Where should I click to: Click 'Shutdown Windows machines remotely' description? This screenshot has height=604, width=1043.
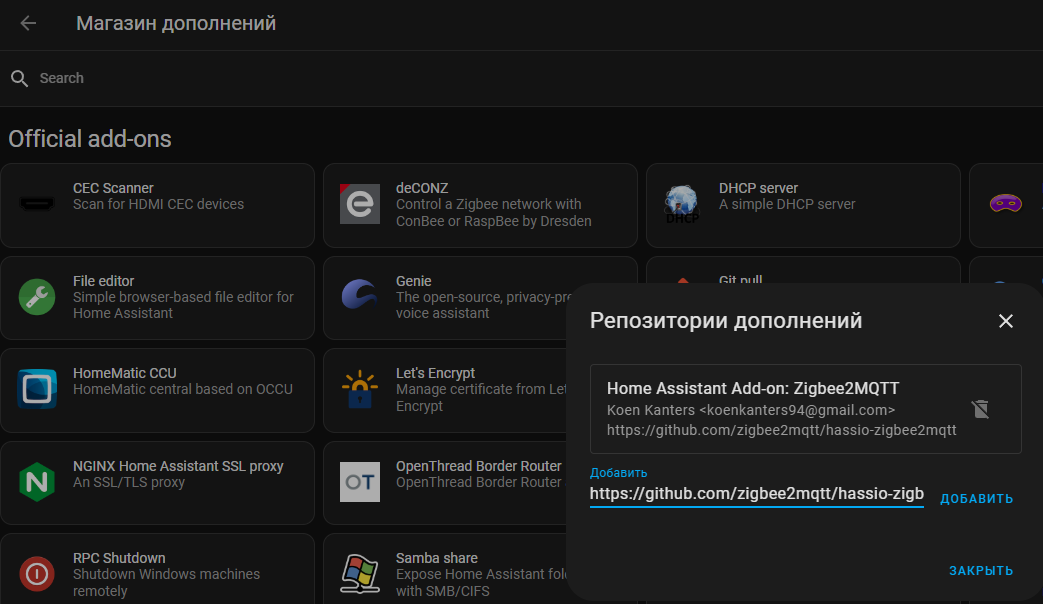coord(166,583)
